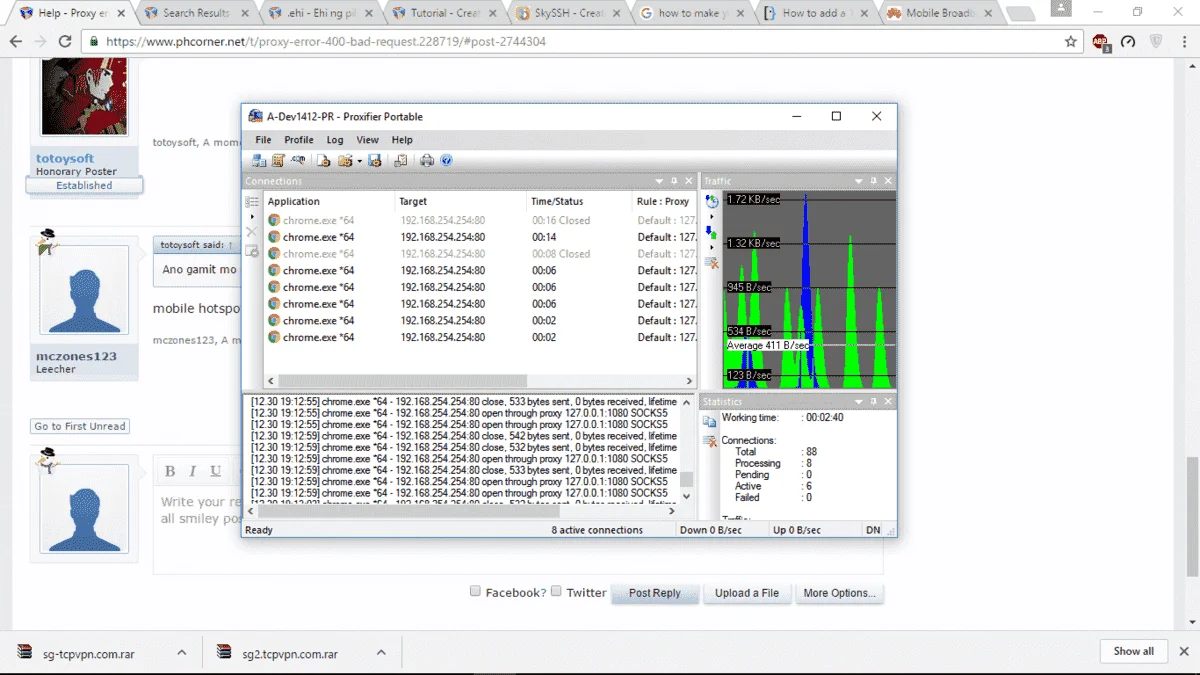The image size is (1200, 675).
Task: Click the Statistics working time icon
Action: point(710,421)
